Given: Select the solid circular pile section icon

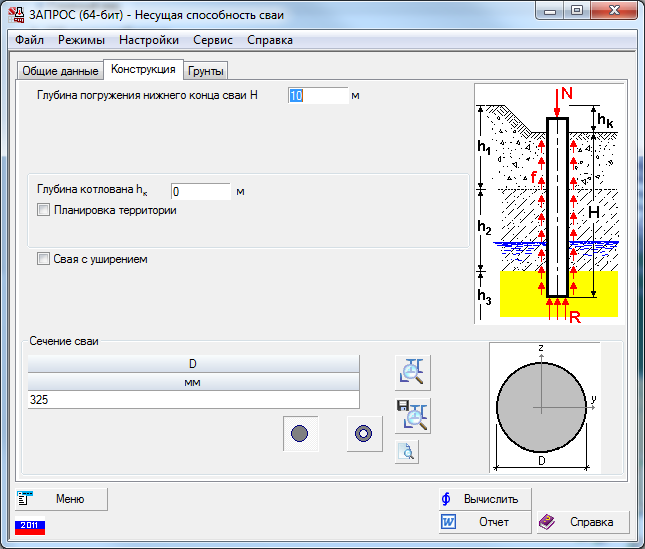Looking at the screenshot, I should tap(300, 433).
